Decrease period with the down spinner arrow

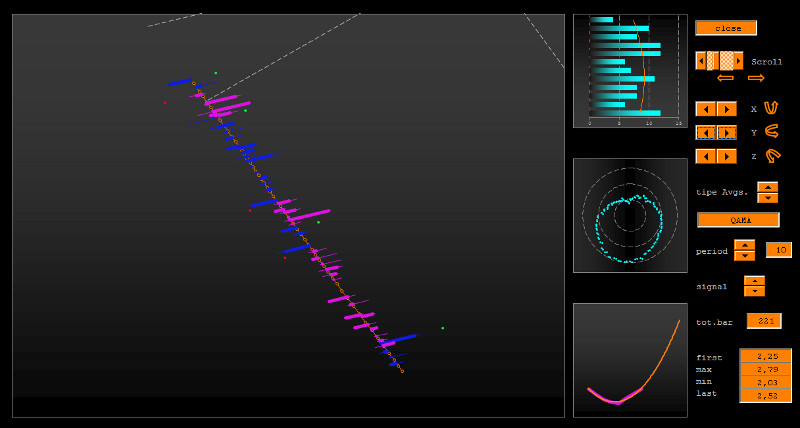click(744, 256)
